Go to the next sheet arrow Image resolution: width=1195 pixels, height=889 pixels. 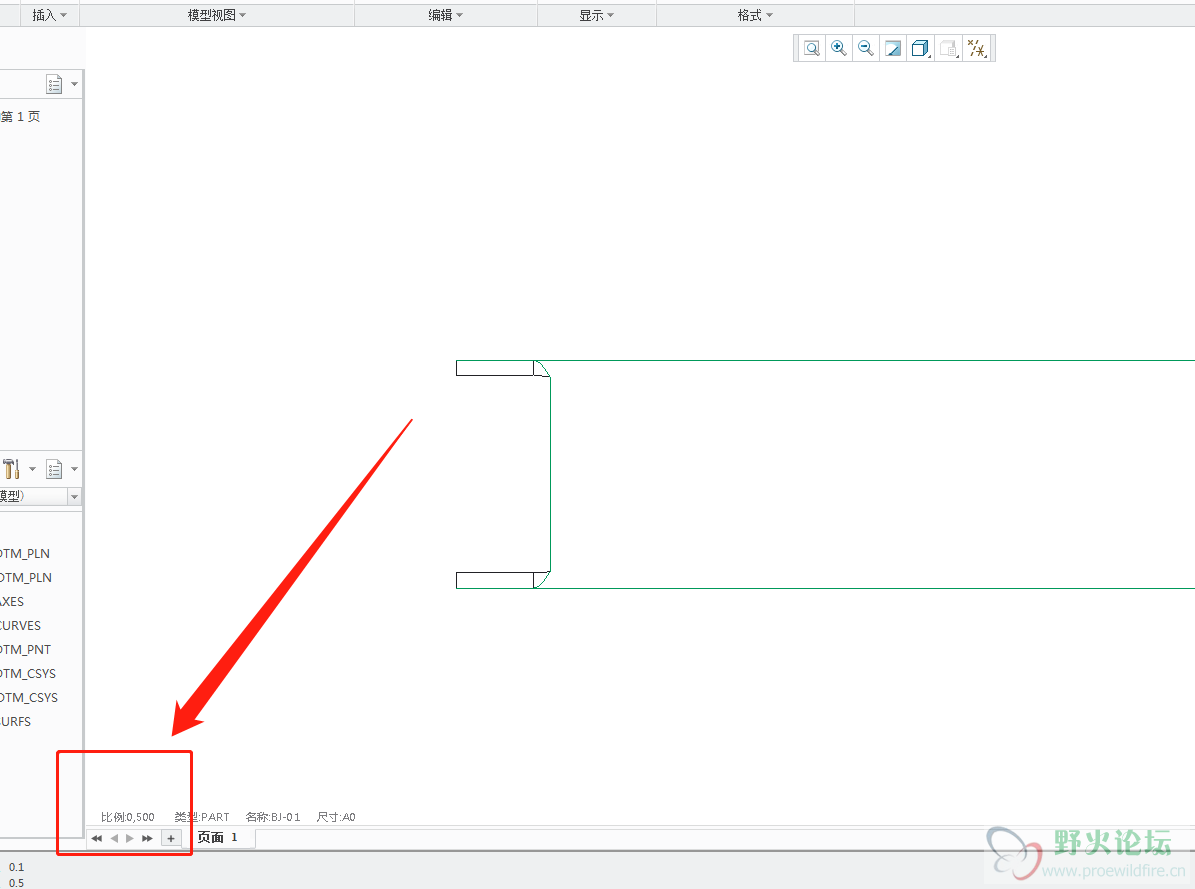point(130,838)
